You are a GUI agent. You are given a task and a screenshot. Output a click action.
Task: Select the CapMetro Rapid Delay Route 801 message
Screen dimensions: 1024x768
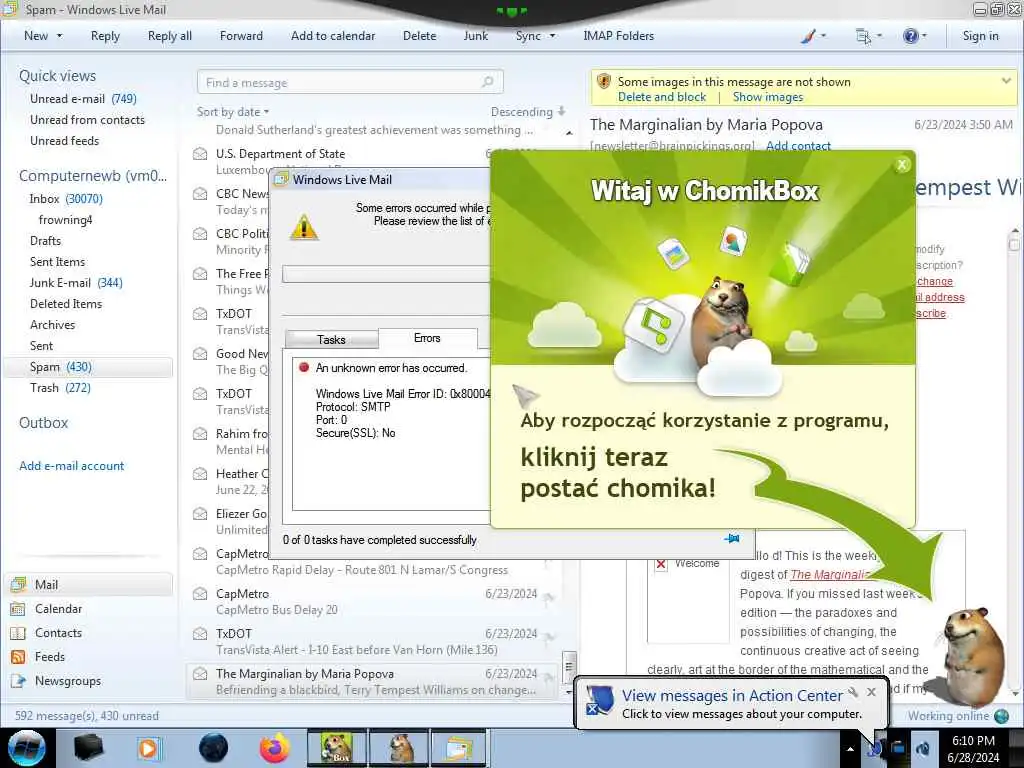372,562
